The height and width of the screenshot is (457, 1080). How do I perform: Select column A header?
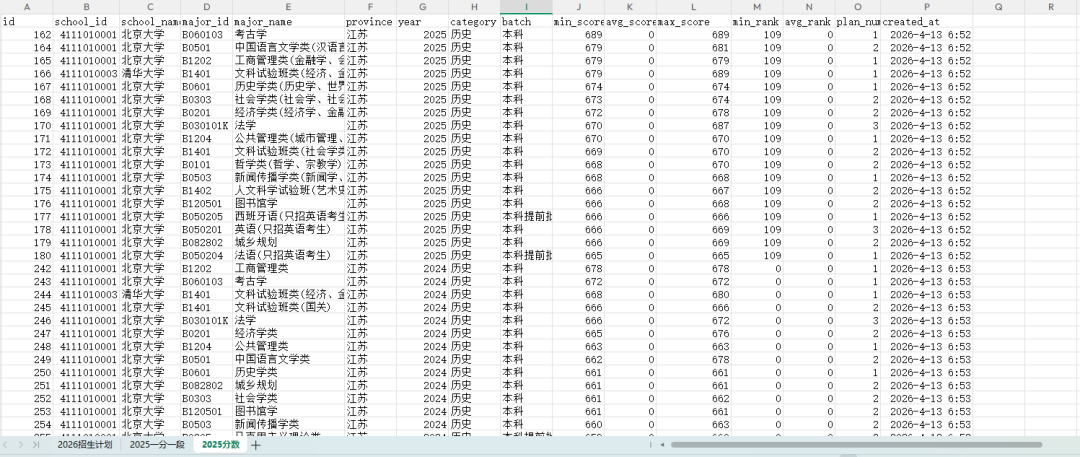[27, 7]
